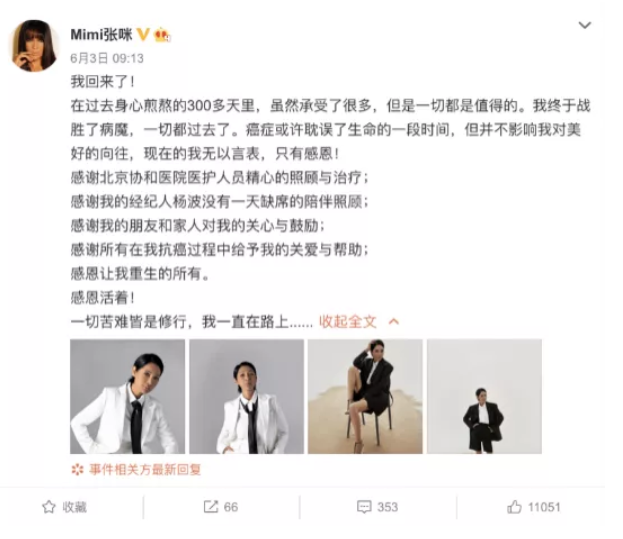Viewport: 623px width, 539px height.
Task: Collapse post with 收起全文 link
Action: 348,322
